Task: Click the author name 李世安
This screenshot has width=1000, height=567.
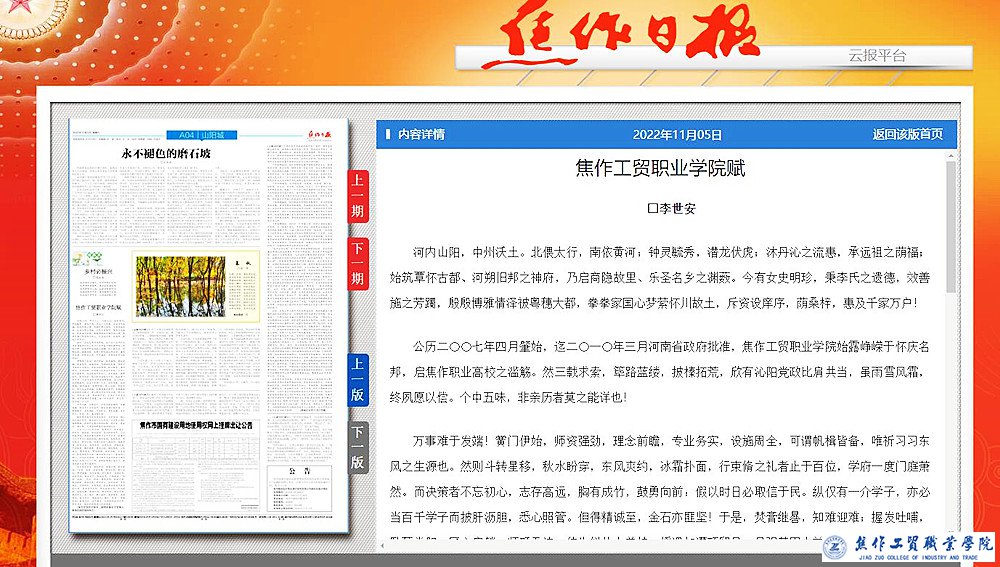Action: 676,209
